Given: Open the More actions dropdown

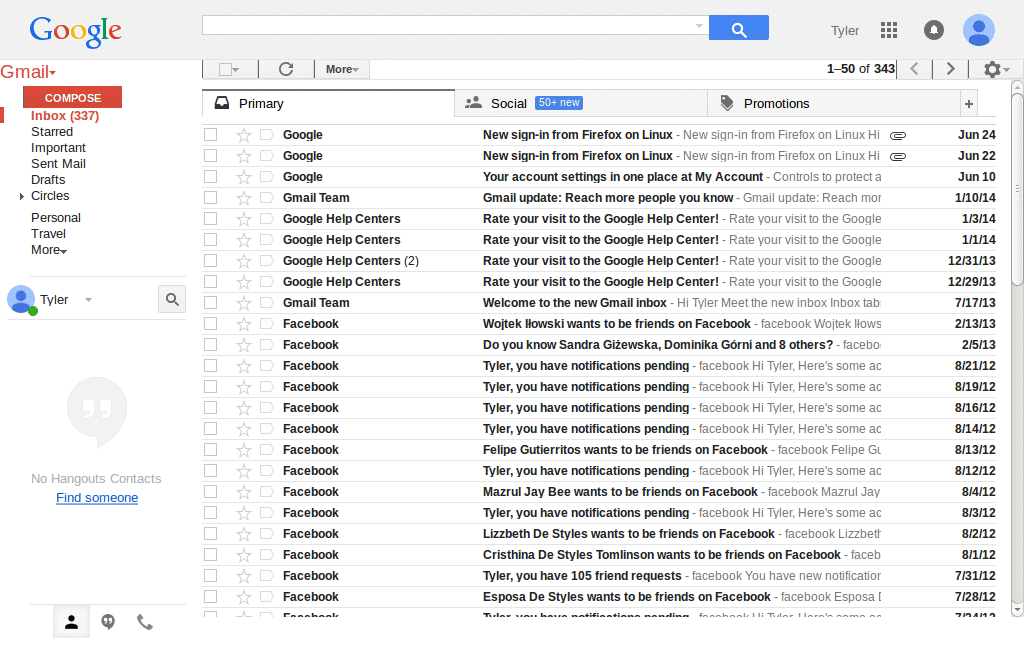Looking at the screenshot, I should coord(342,69).
